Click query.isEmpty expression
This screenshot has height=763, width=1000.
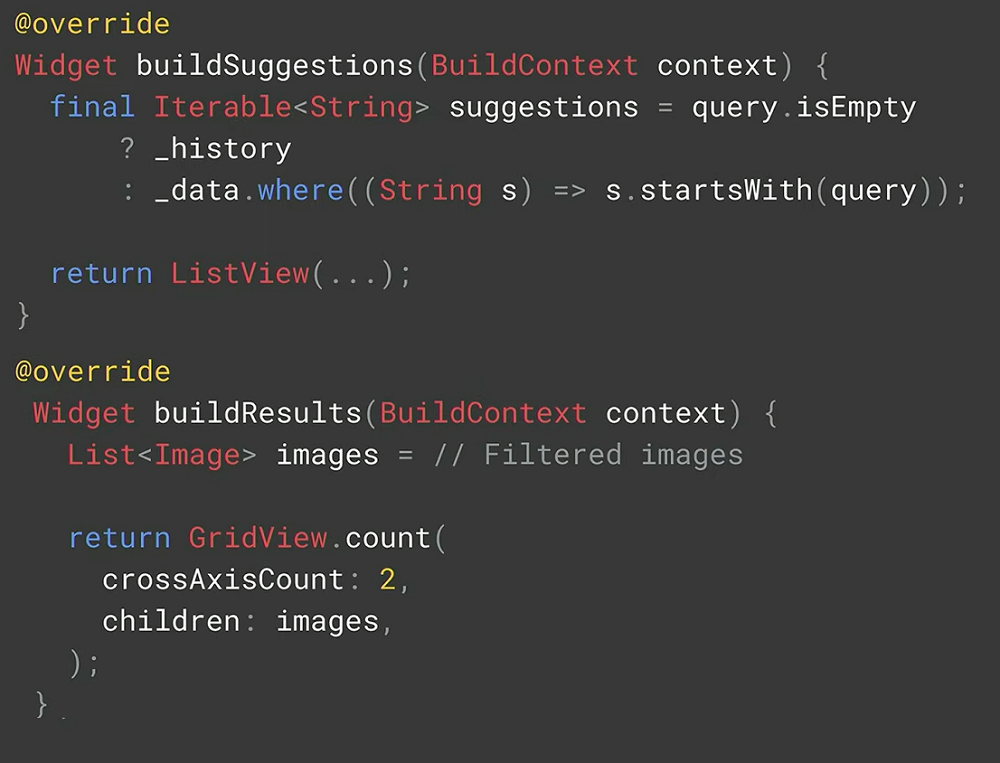point(804,107)
